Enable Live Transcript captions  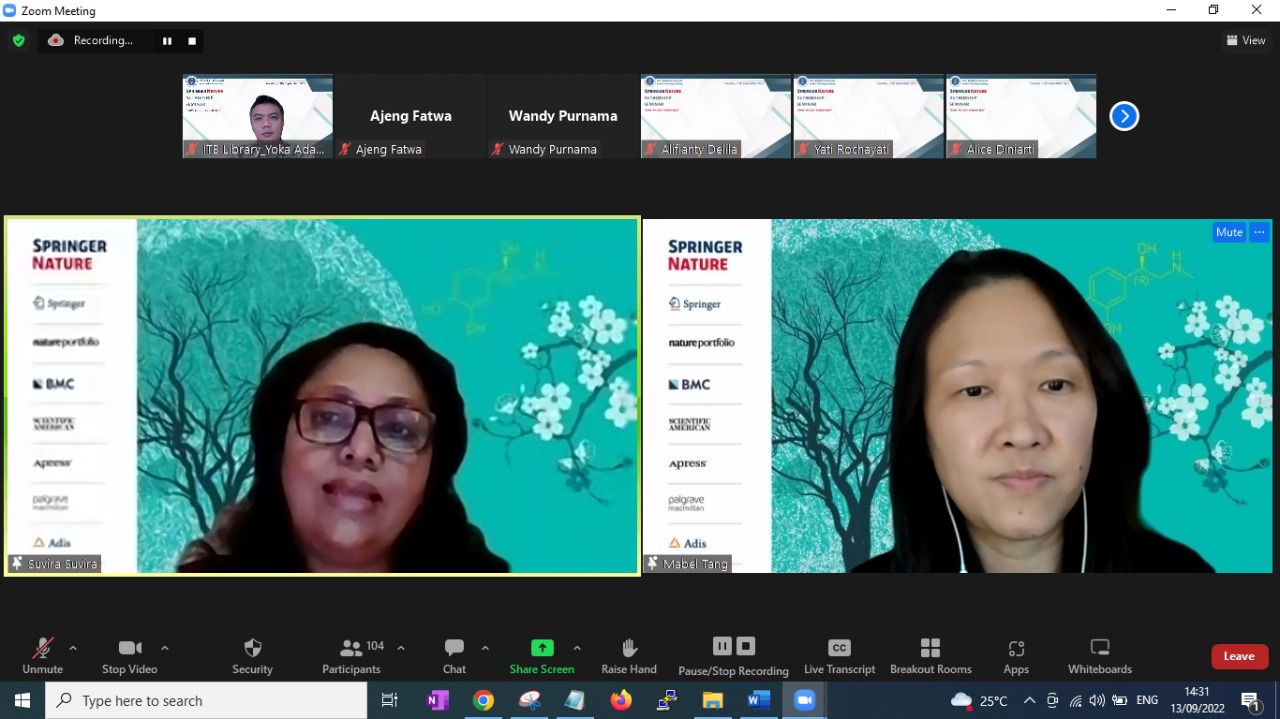coord(839,655)
